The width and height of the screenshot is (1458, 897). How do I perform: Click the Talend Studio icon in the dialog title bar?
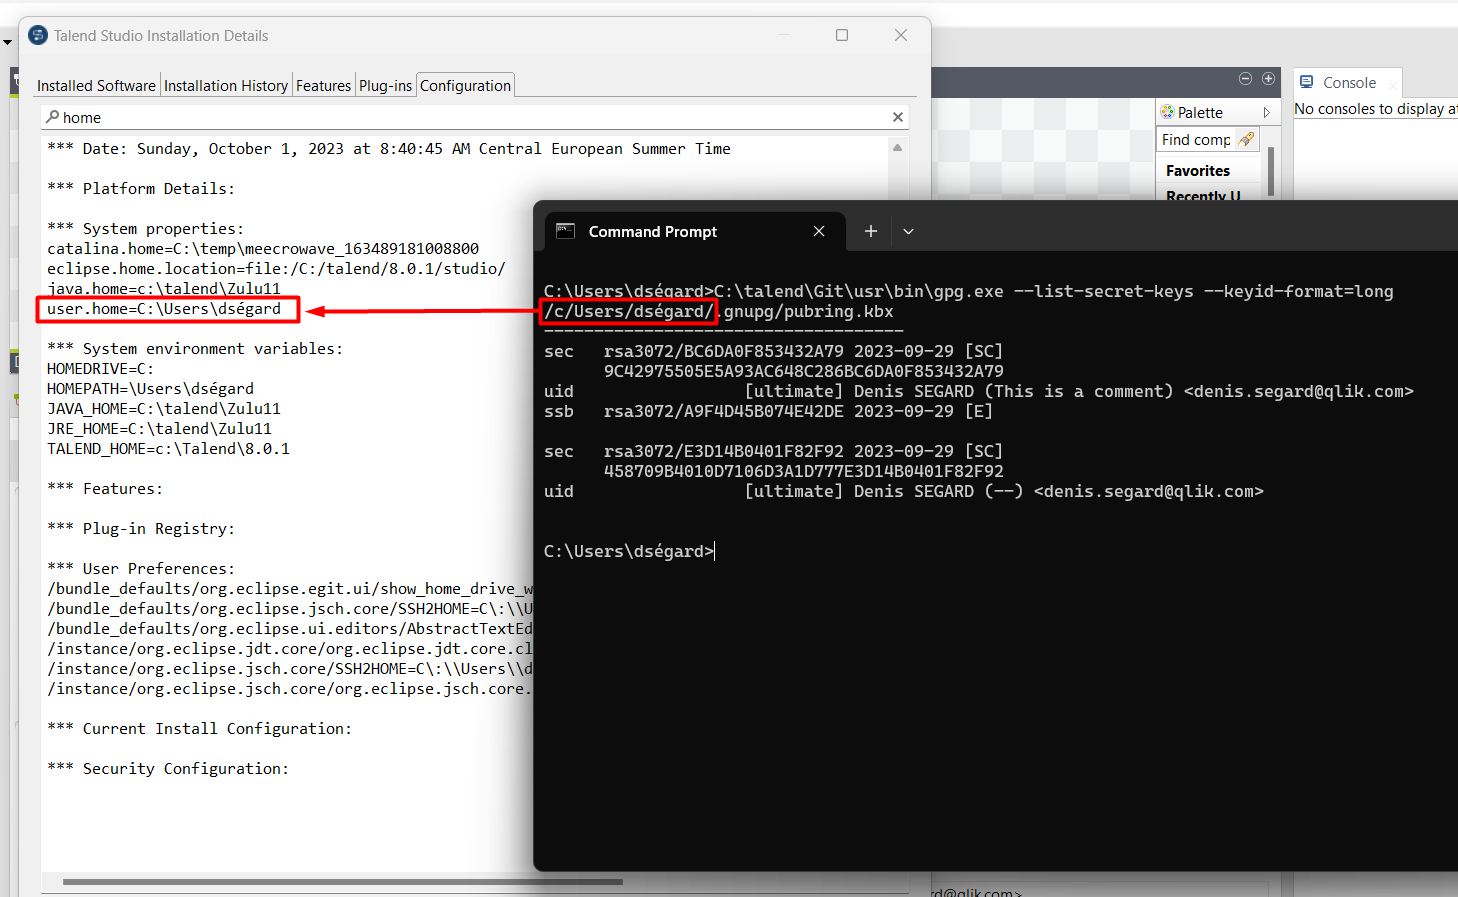coord(37,34)
